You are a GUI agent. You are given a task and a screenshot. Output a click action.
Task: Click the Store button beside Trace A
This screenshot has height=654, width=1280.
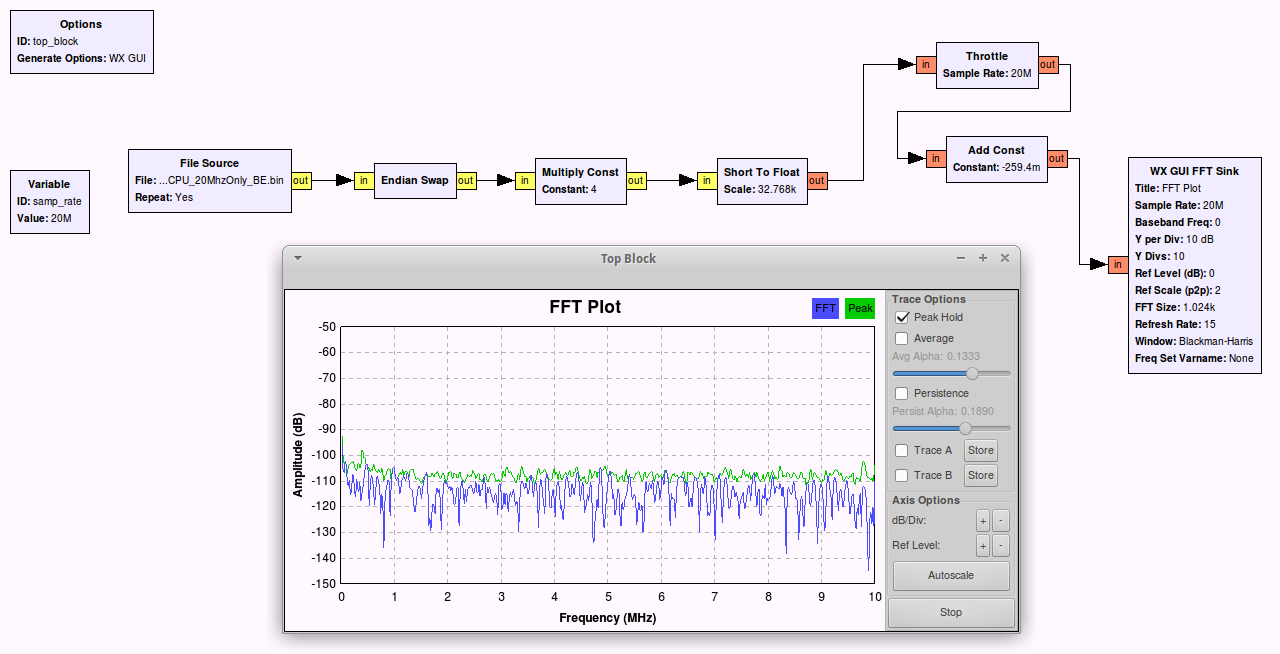pos(981,450)
